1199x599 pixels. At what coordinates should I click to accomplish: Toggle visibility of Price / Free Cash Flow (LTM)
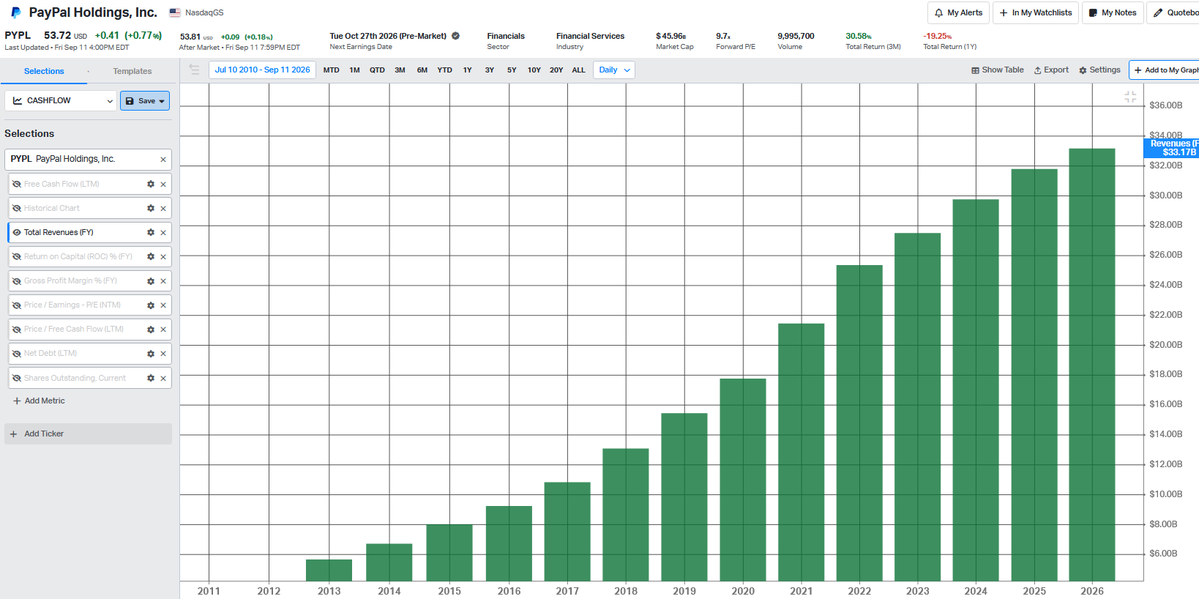click(17, 329)
